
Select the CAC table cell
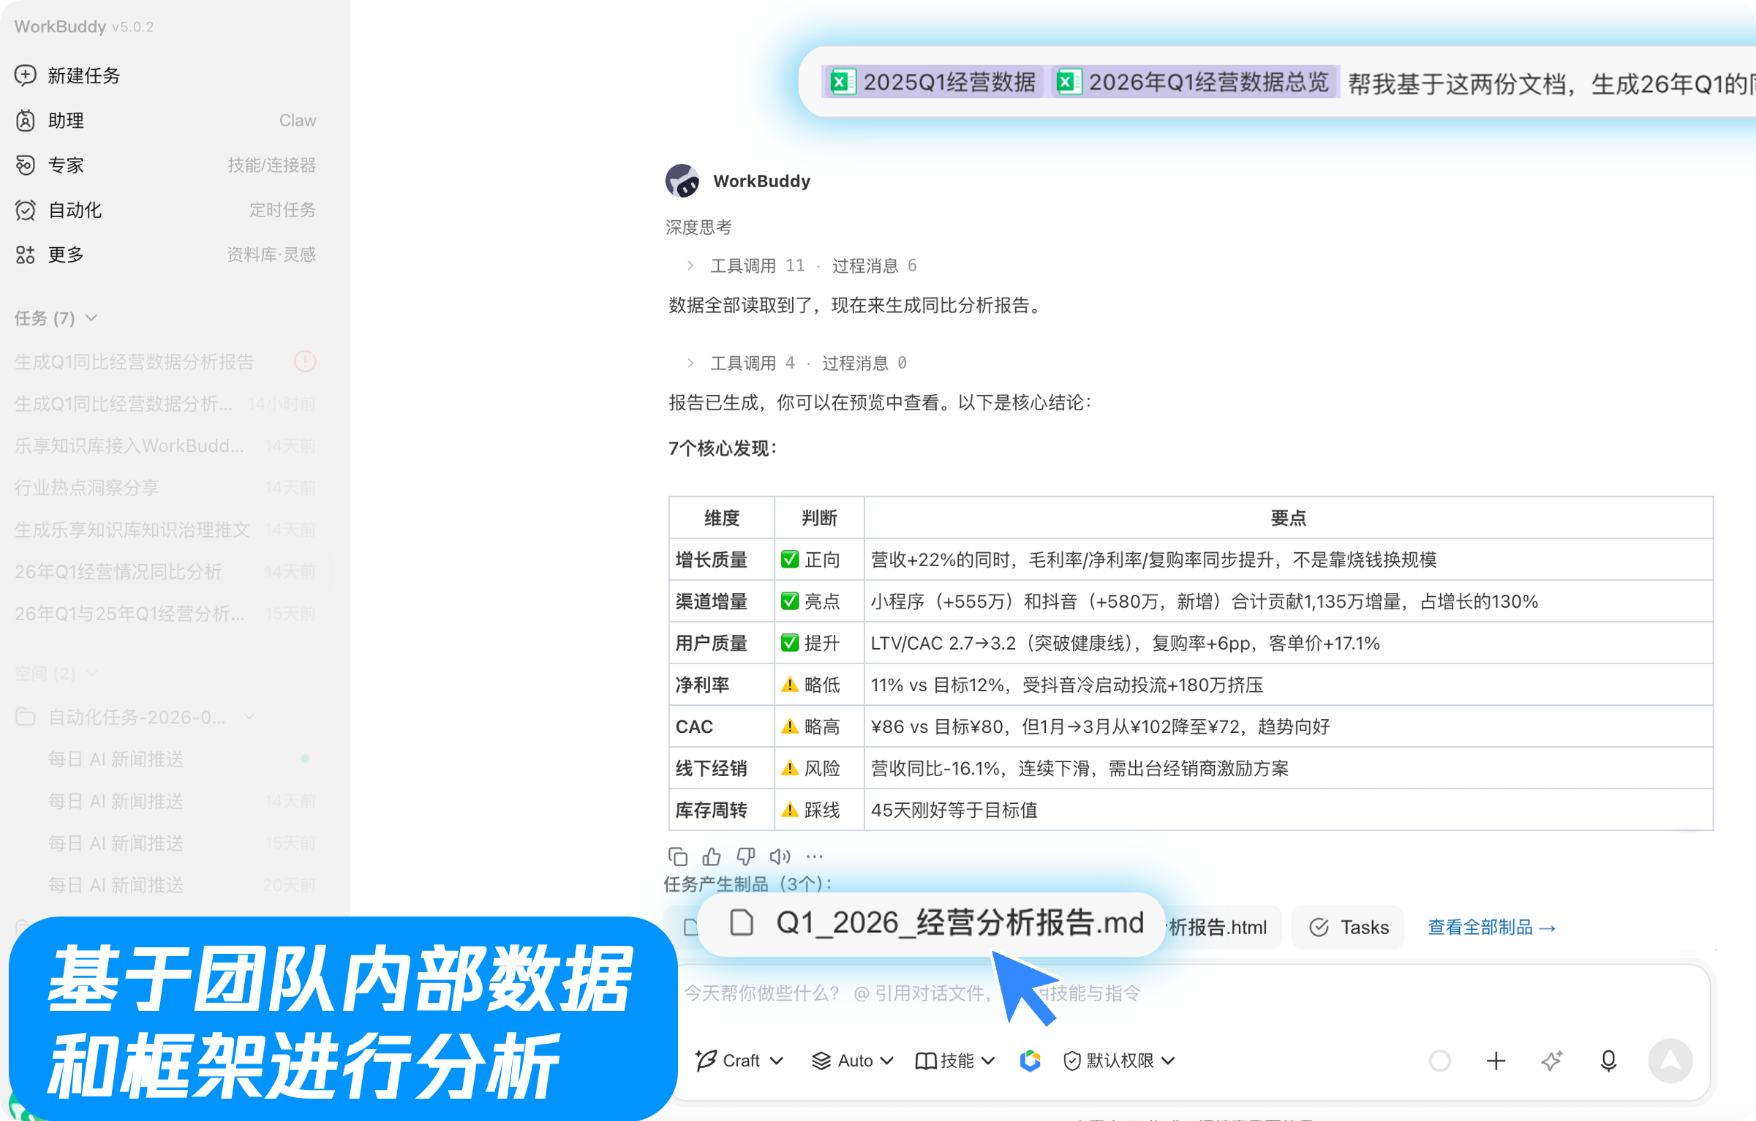pyautogui.click(x=721, y=727)
